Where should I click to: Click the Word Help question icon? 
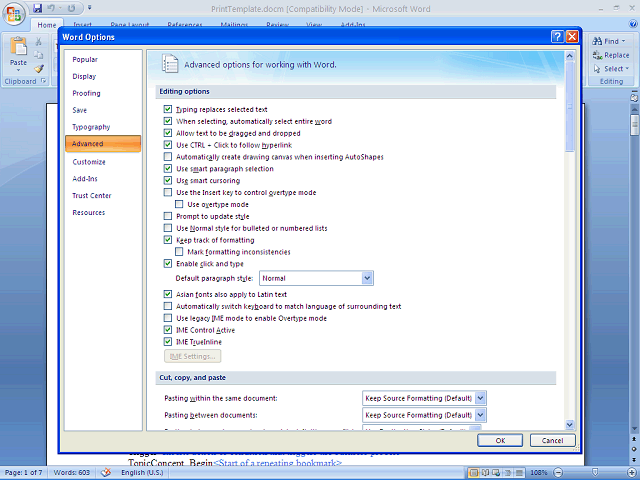click(633, 24)
